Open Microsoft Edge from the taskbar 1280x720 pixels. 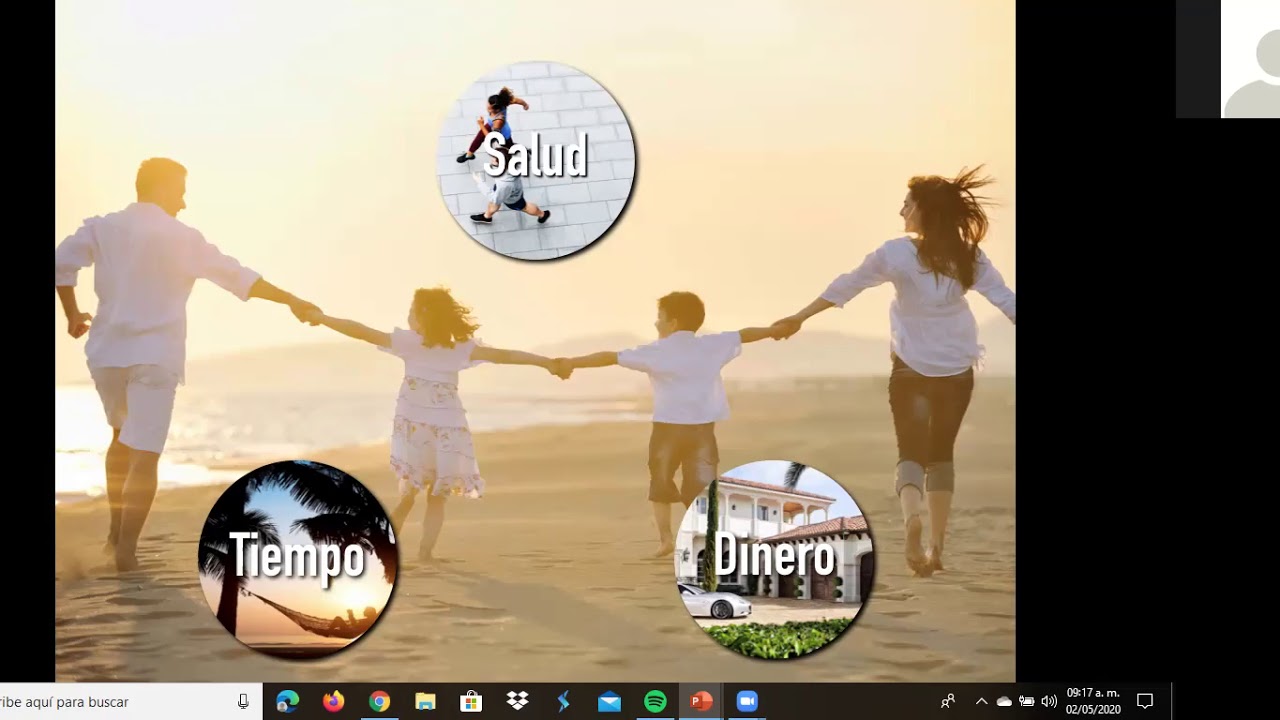click(287, 702)
